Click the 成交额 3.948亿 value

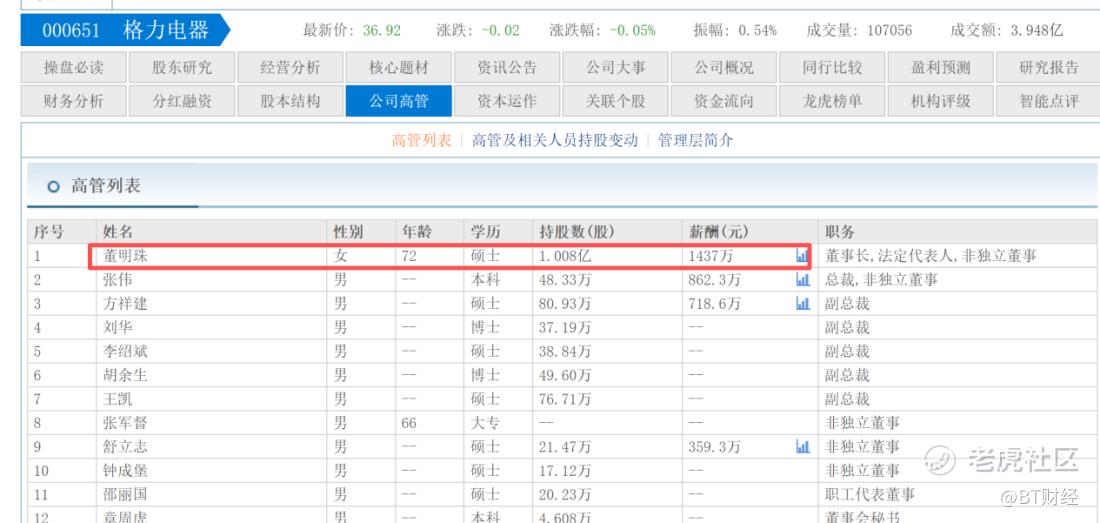tap(1037, 30)
